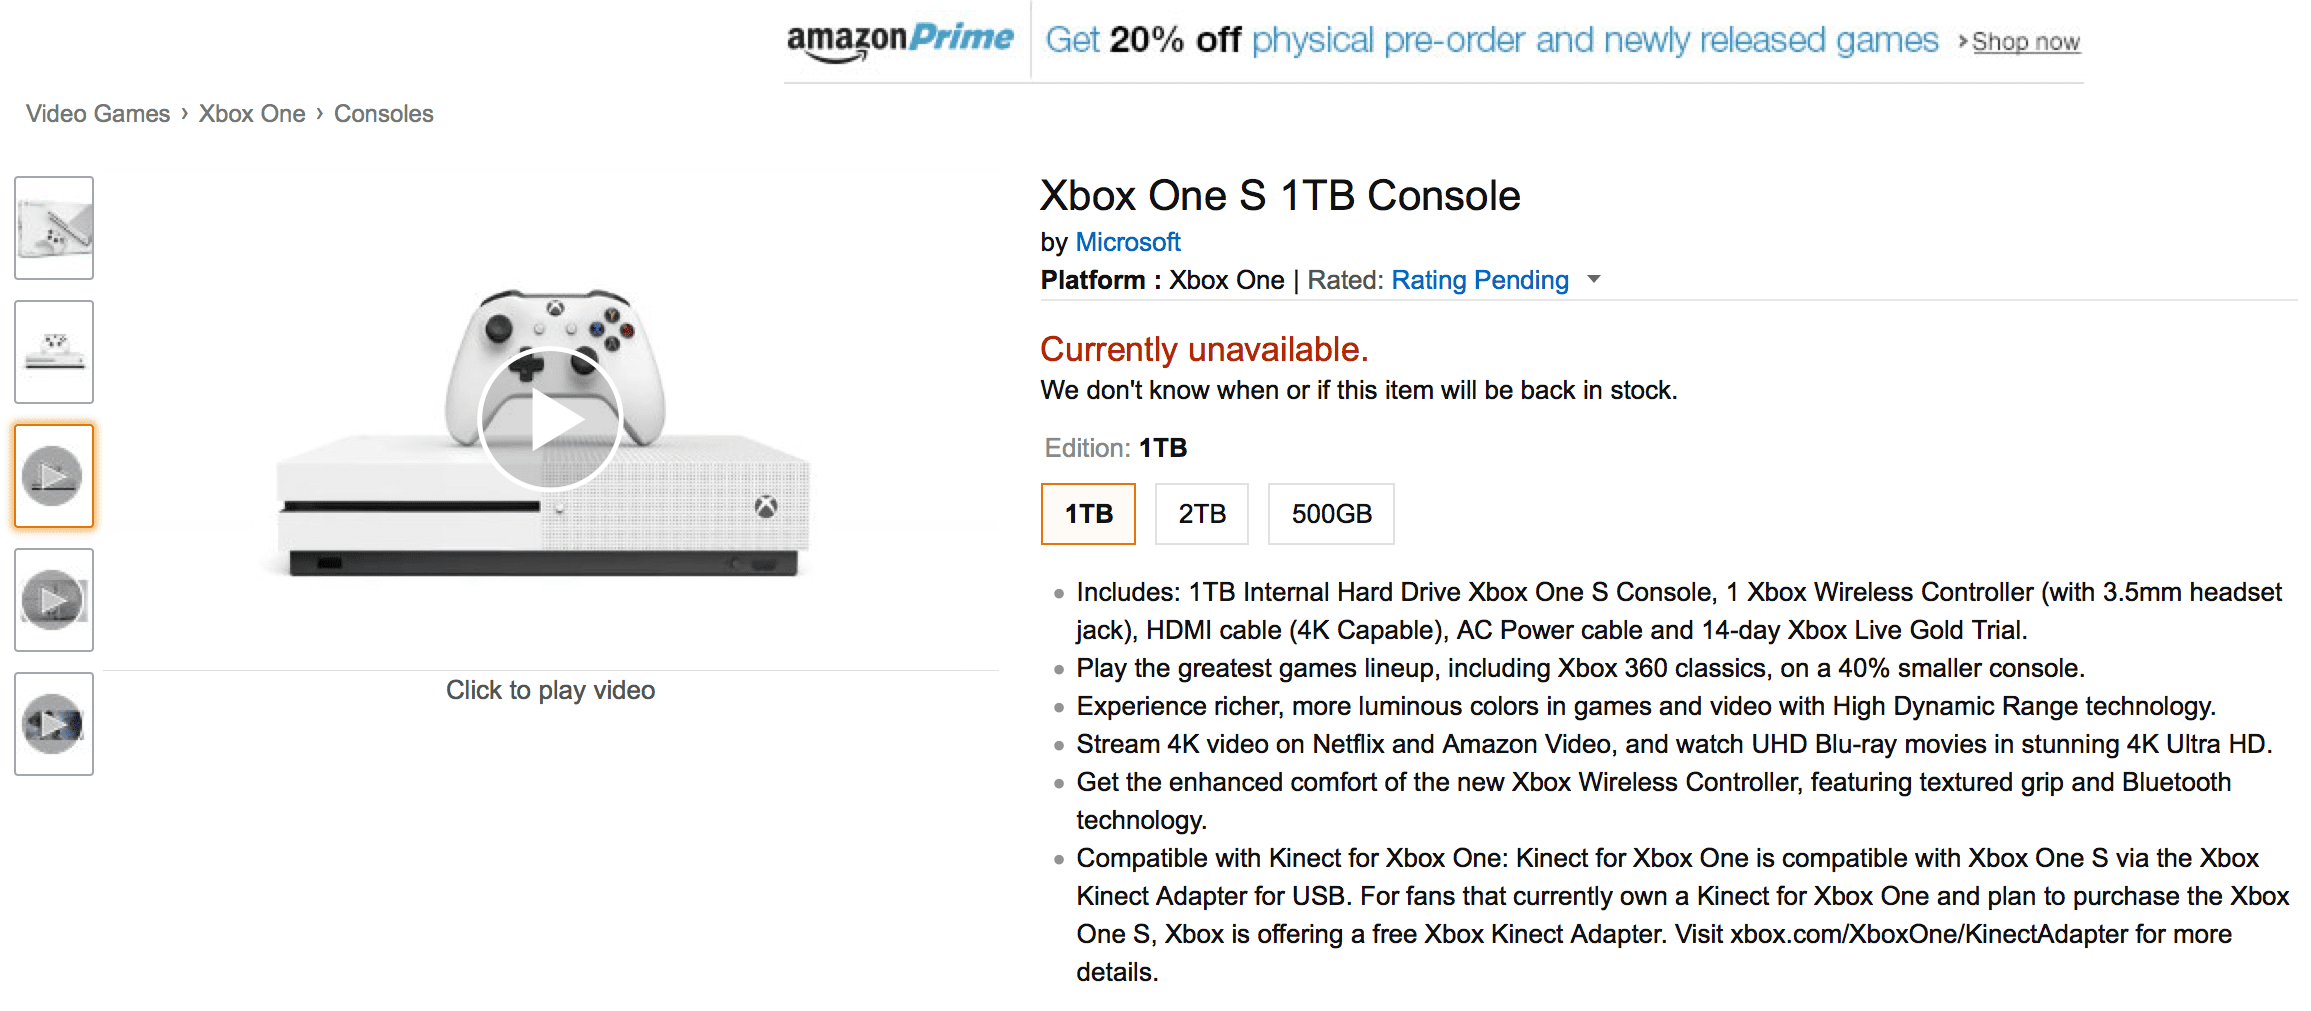2311x1011 pixels.
Task: Expand the Rating Pending dropdown arrow
Action: click(1594, 279)
